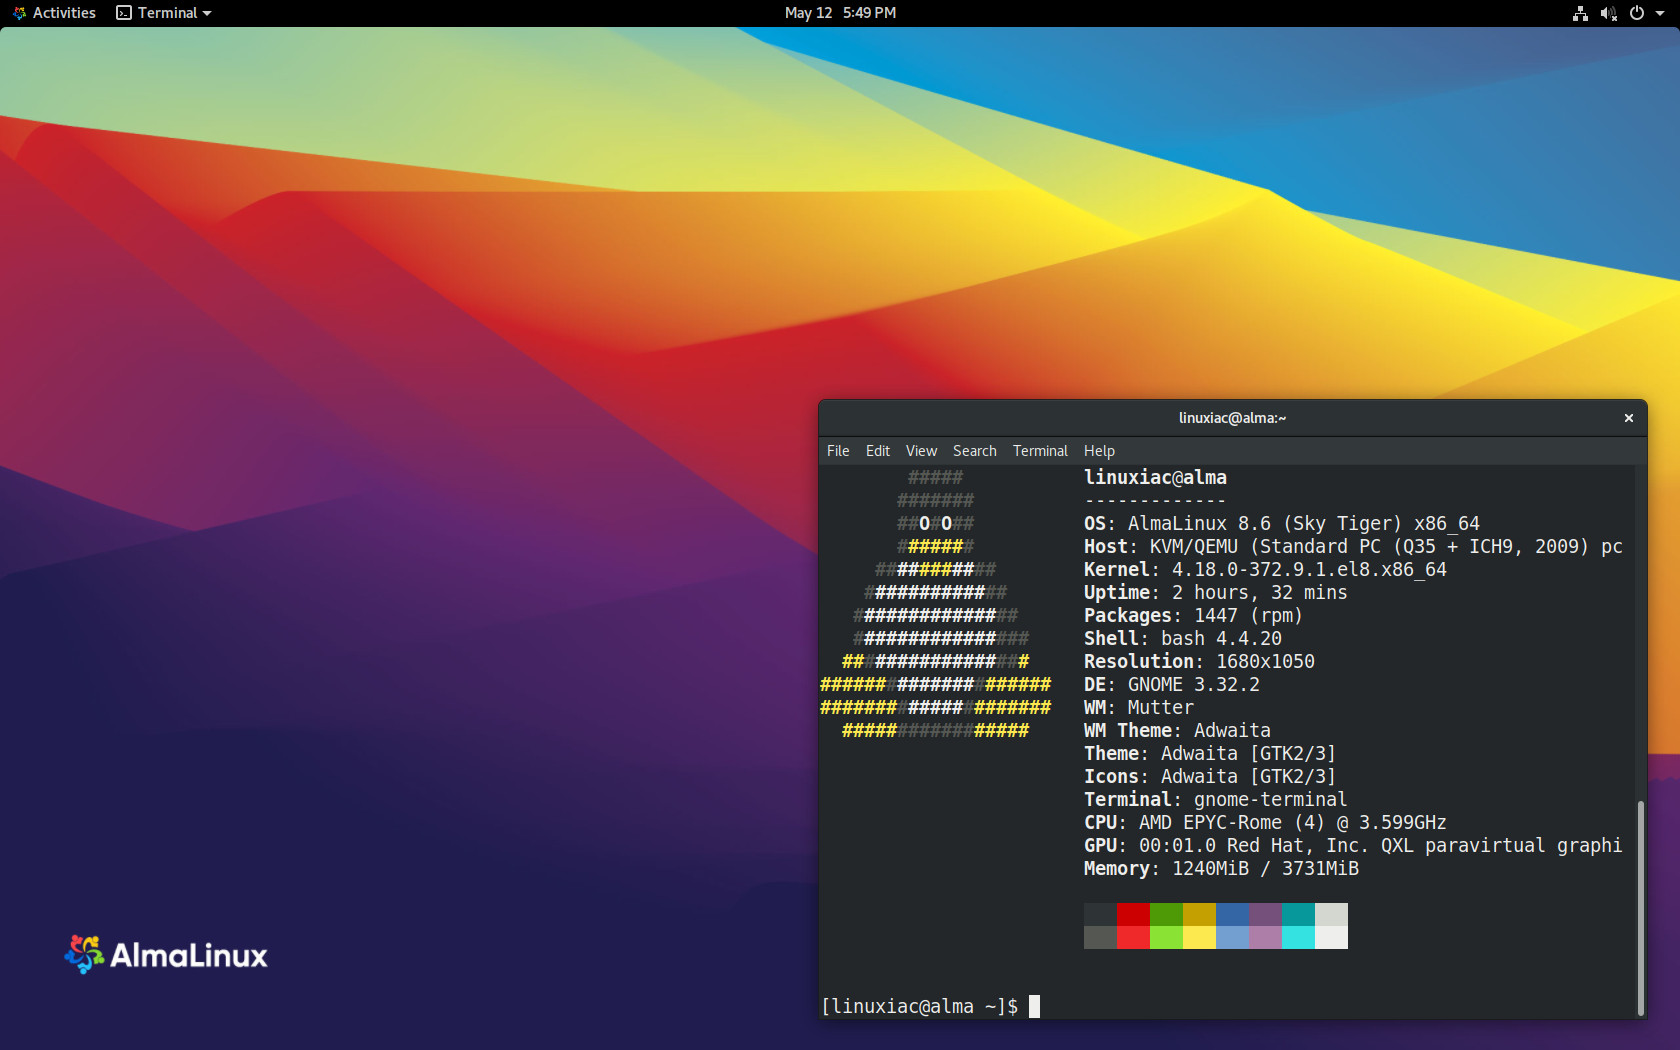
Task: Click the Shell 'bash 4.4.20' text
Action: (1221, 639)
